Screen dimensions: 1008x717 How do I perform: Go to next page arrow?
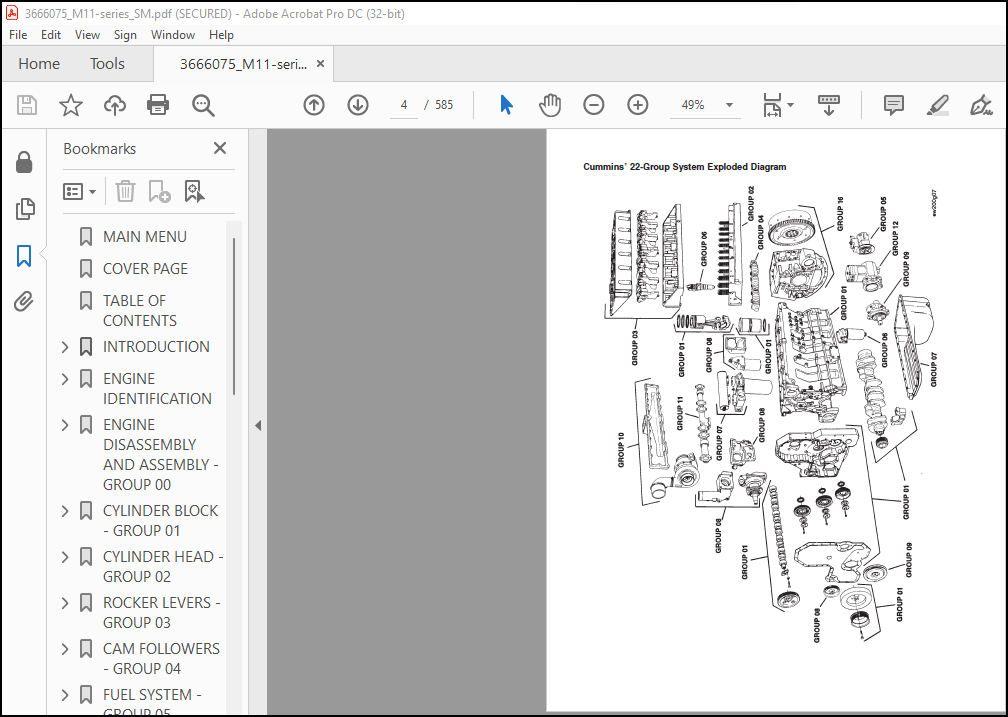click(358, 105)
